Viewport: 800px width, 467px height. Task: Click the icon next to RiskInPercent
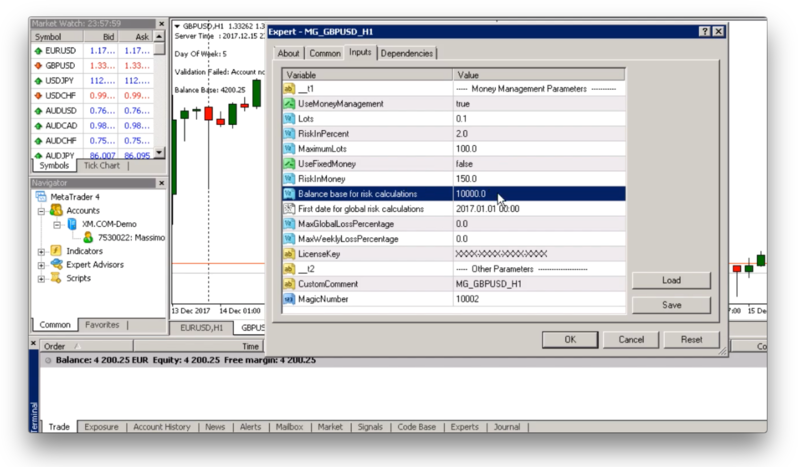(289, 134)
